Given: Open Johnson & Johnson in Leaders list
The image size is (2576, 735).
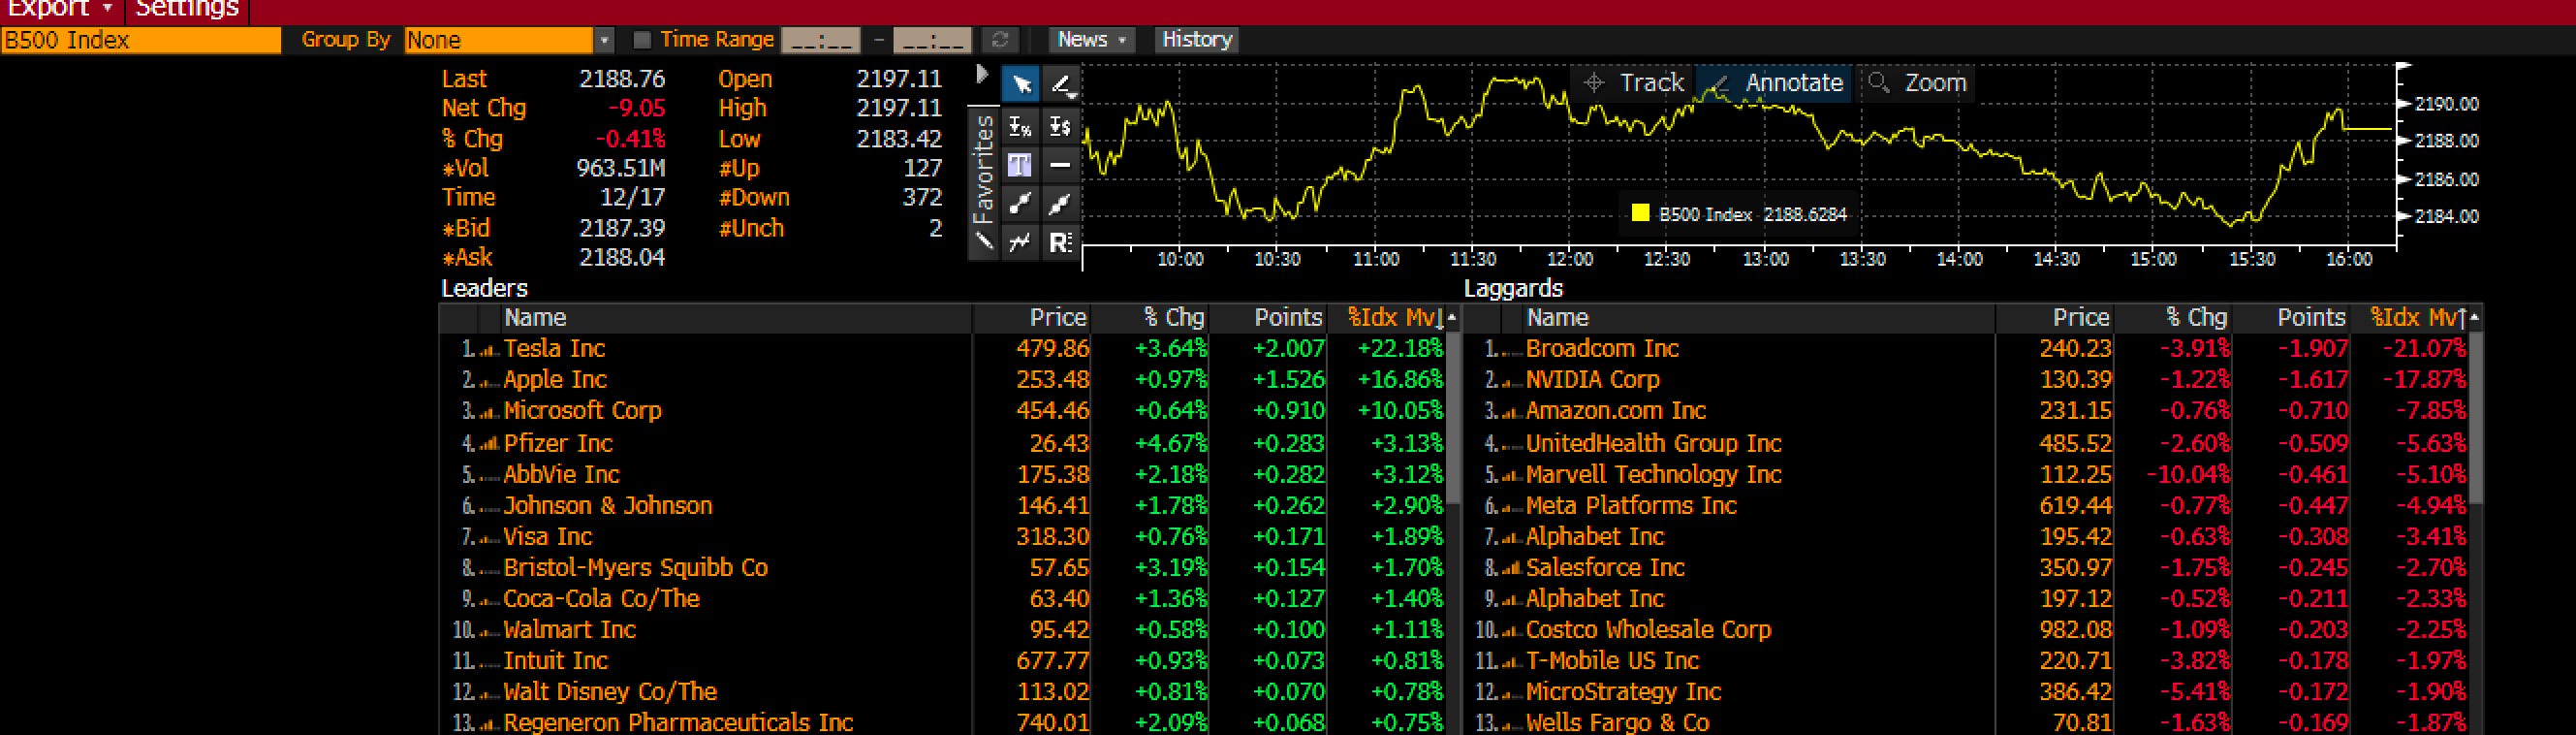Looking at the screenshot, I should click(608, 506).
